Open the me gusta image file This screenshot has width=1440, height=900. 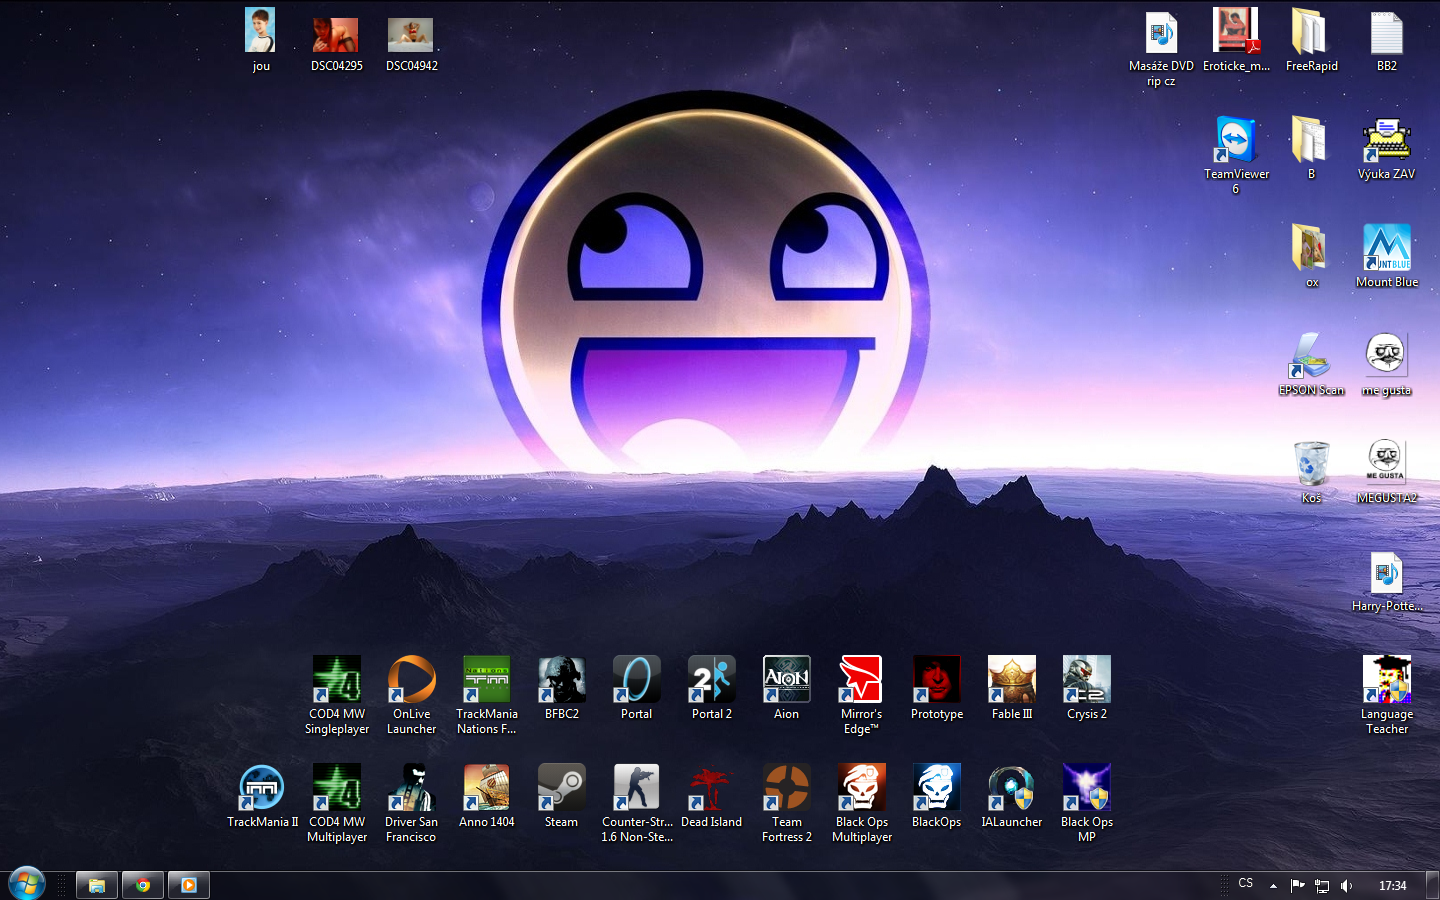(x=1386, y=364)
